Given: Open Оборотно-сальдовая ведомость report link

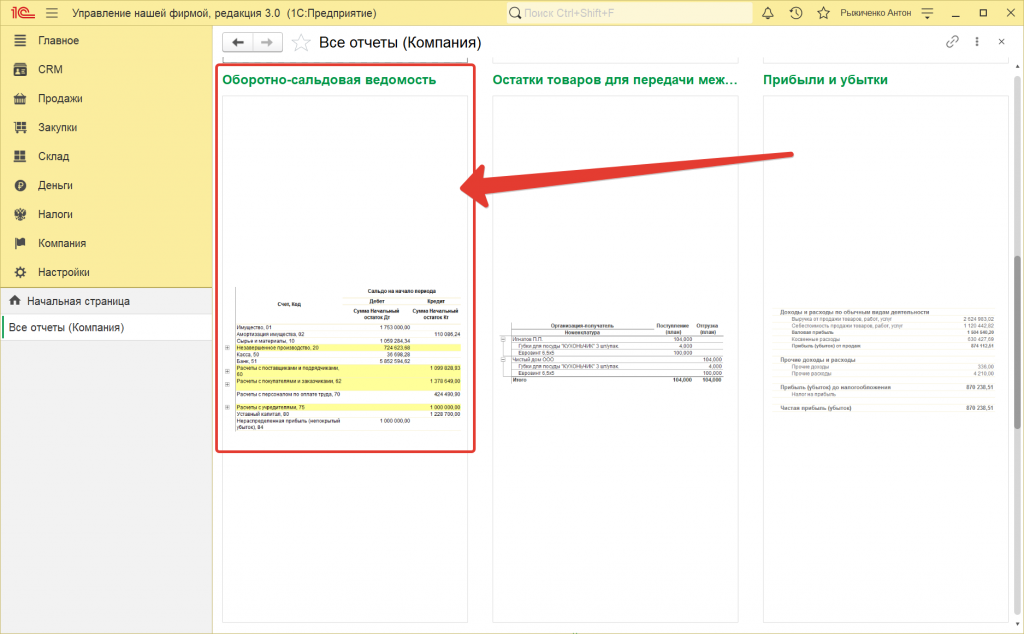Looking at the screenshot, I should pos(329,80).
